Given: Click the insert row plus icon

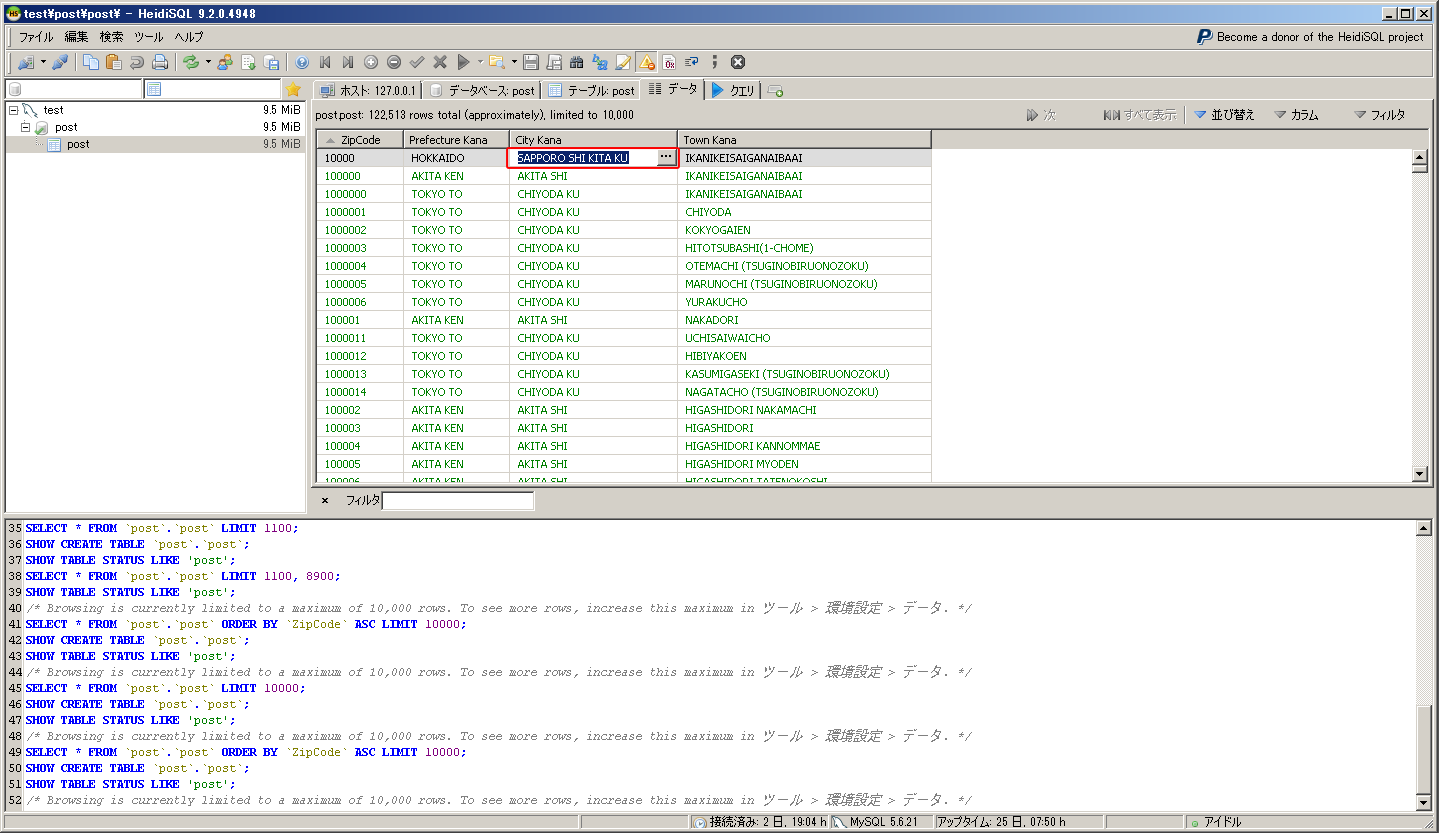Looking at the screenshot, I should click(x=371, y=62).
